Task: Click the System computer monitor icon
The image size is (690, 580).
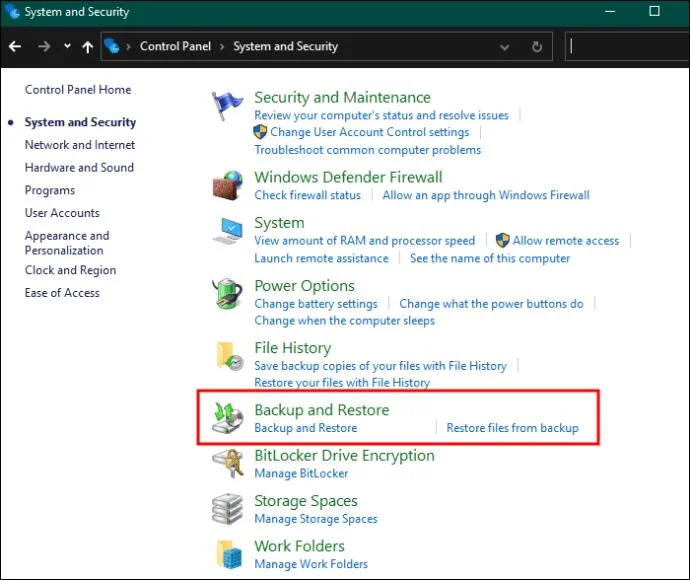Action: (227, 231)
